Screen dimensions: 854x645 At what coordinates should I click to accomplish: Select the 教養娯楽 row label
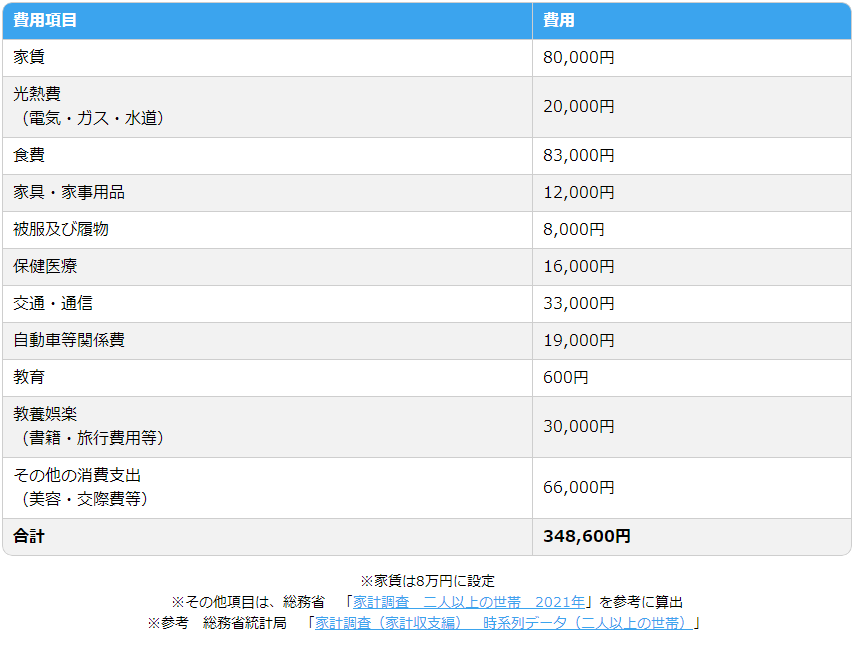[45, 414]
